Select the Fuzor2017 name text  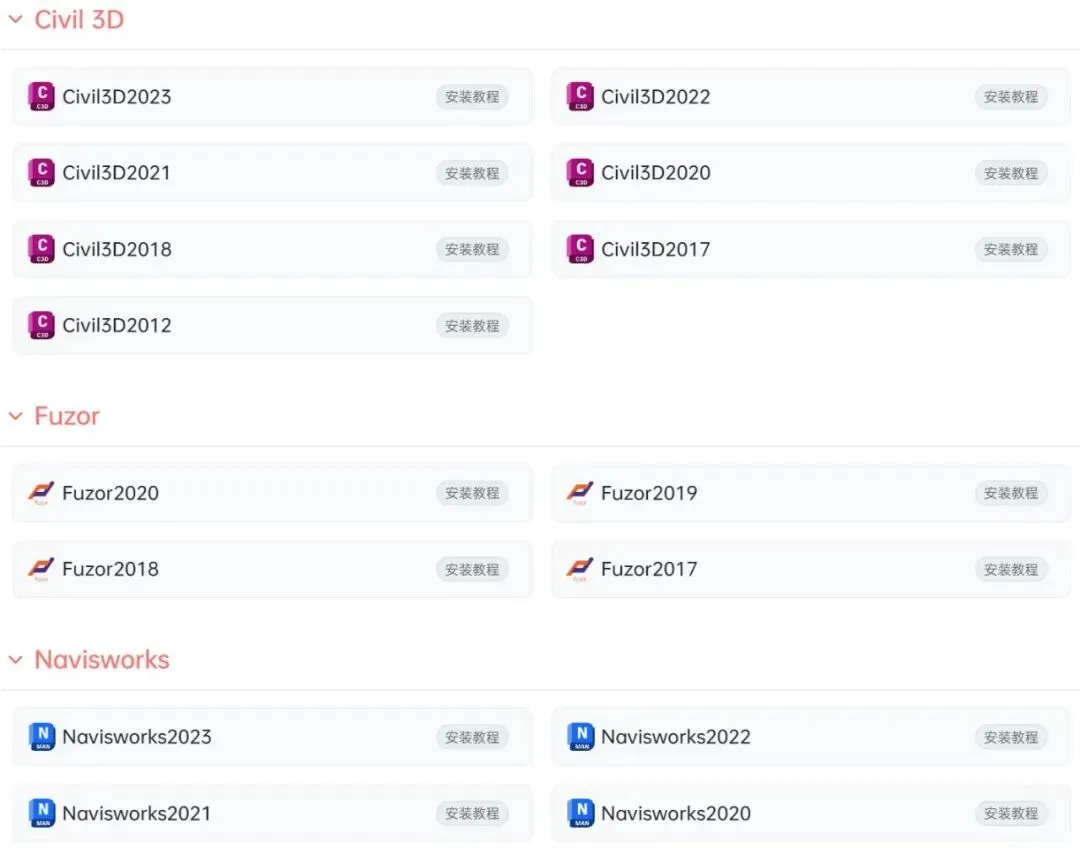tap(649, 569)
